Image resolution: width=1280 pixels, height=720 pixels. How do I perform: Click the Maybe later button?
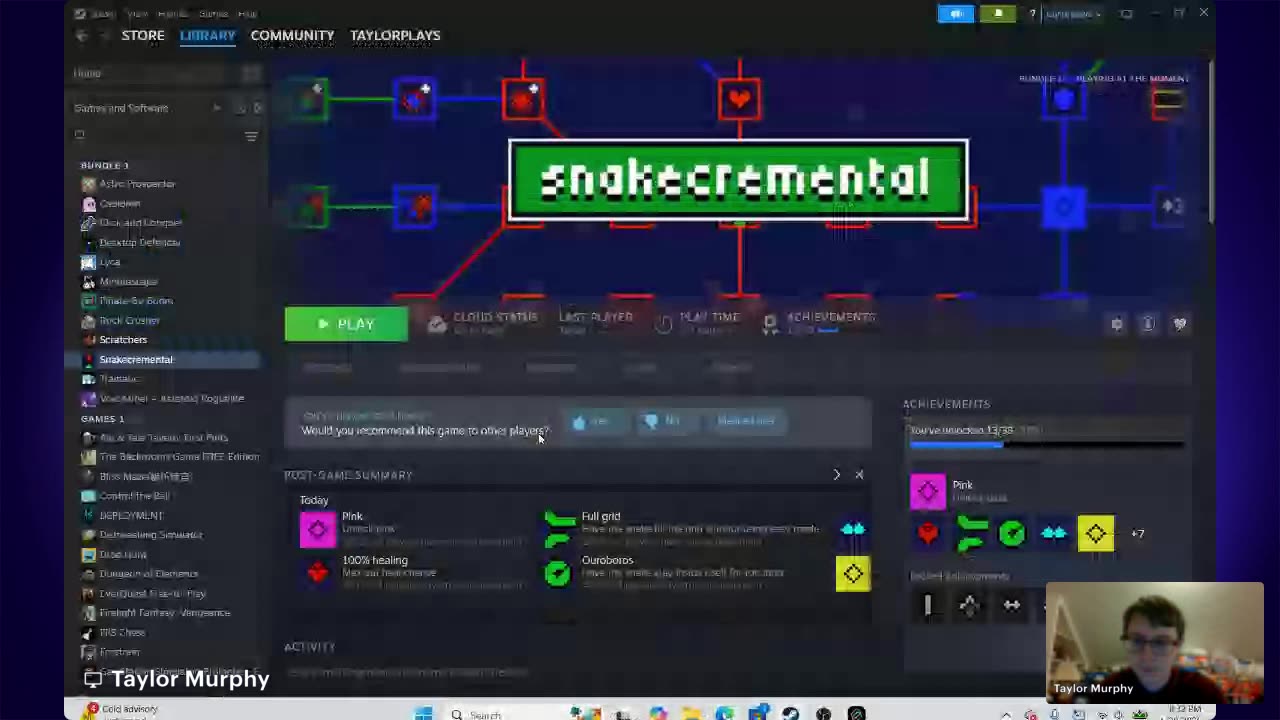click(746, 421)
